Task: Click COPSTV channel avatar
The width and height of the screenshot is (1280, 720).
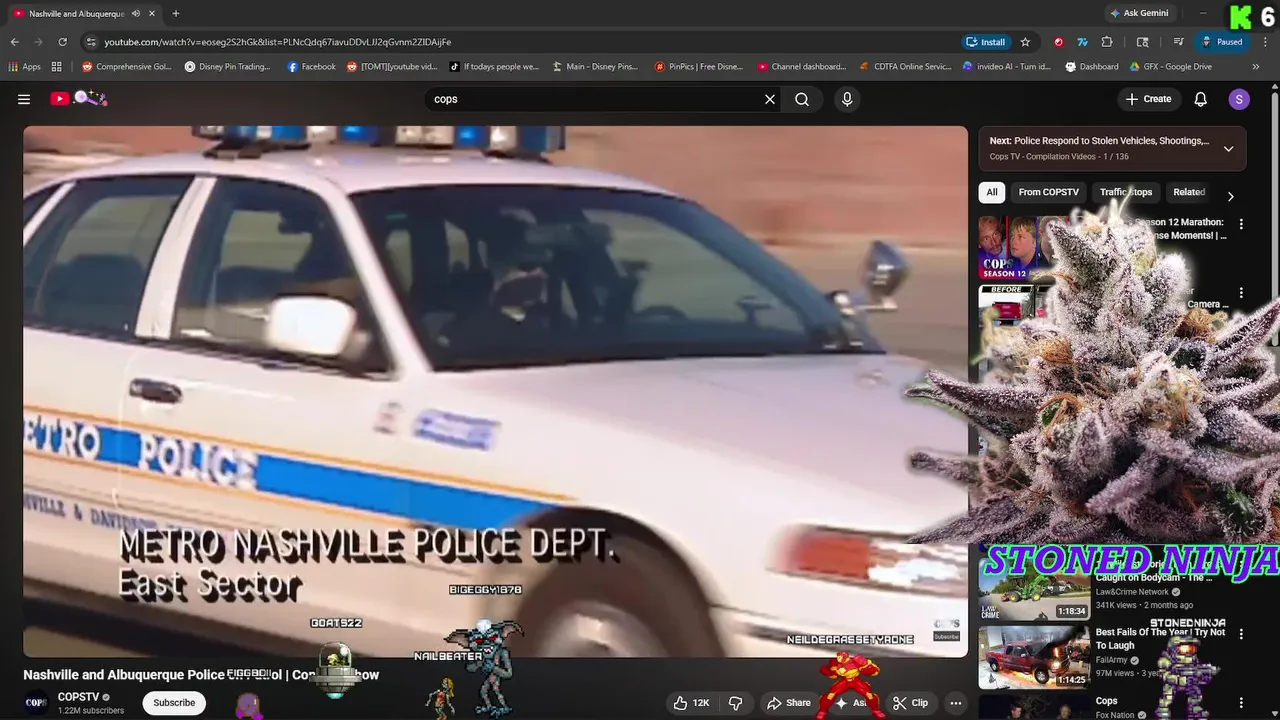Action: [36, 703]
